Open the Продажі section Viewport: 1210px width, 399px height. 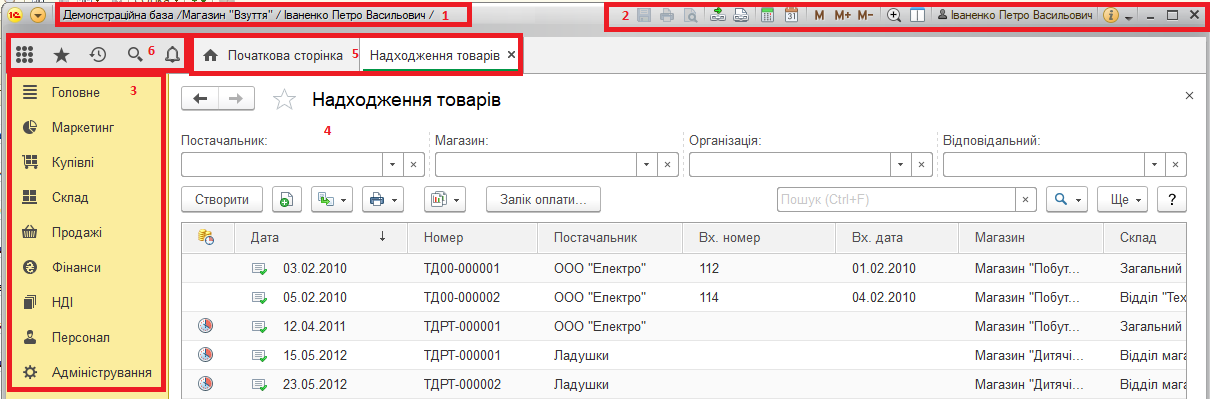point(86,232)
